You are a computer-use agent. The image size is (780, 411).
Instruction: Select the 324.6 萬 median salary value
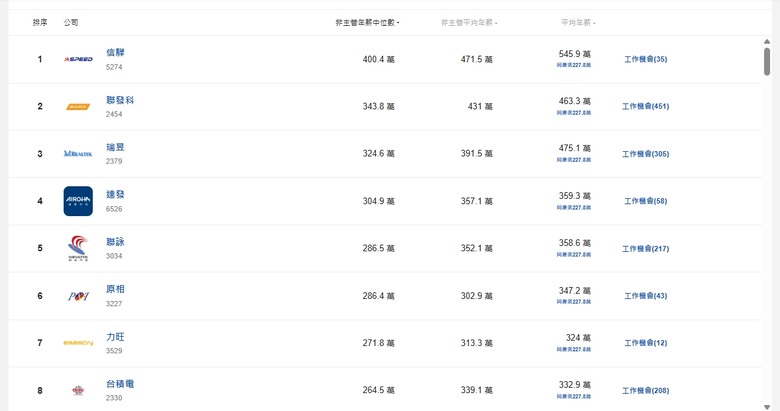[379, 154]
